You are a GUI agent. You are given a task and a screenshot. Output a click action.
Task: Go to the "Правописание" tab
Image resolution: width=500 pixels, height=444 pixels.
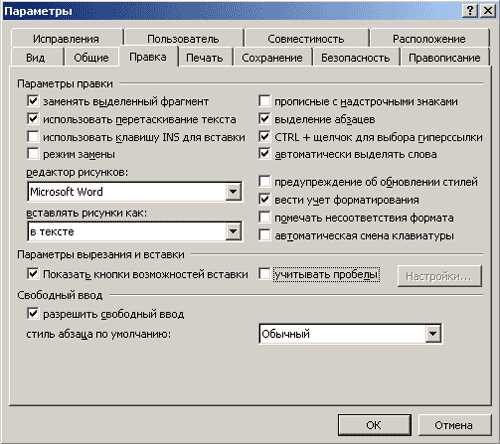444,57
